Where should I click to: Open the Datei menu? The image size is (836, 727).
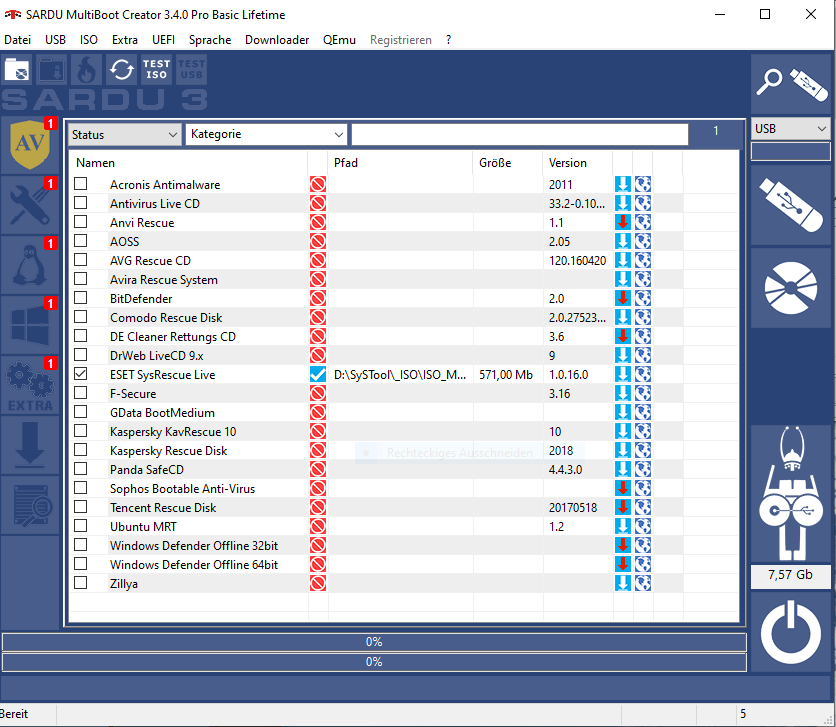click(18, 40)
